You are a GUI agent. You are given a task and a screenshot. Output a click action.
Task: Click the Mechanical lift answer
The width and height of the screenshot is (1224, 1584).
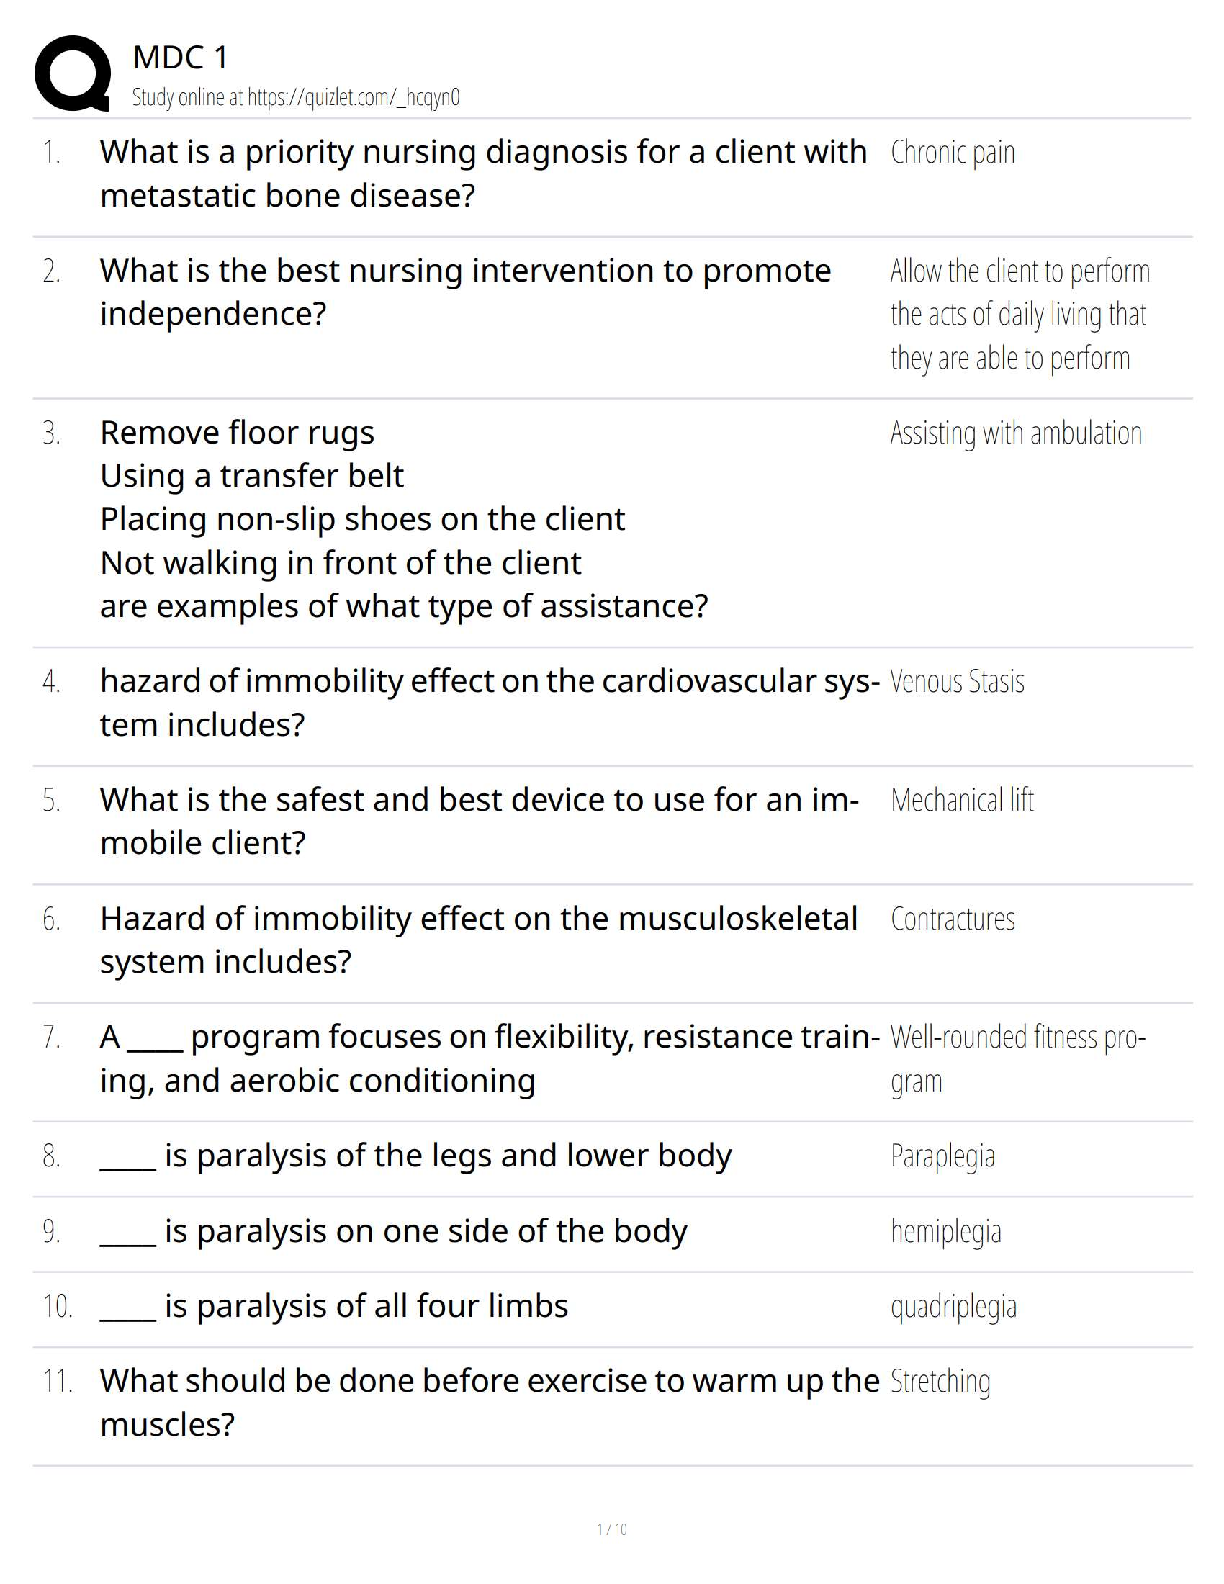(x=962, y=800)
